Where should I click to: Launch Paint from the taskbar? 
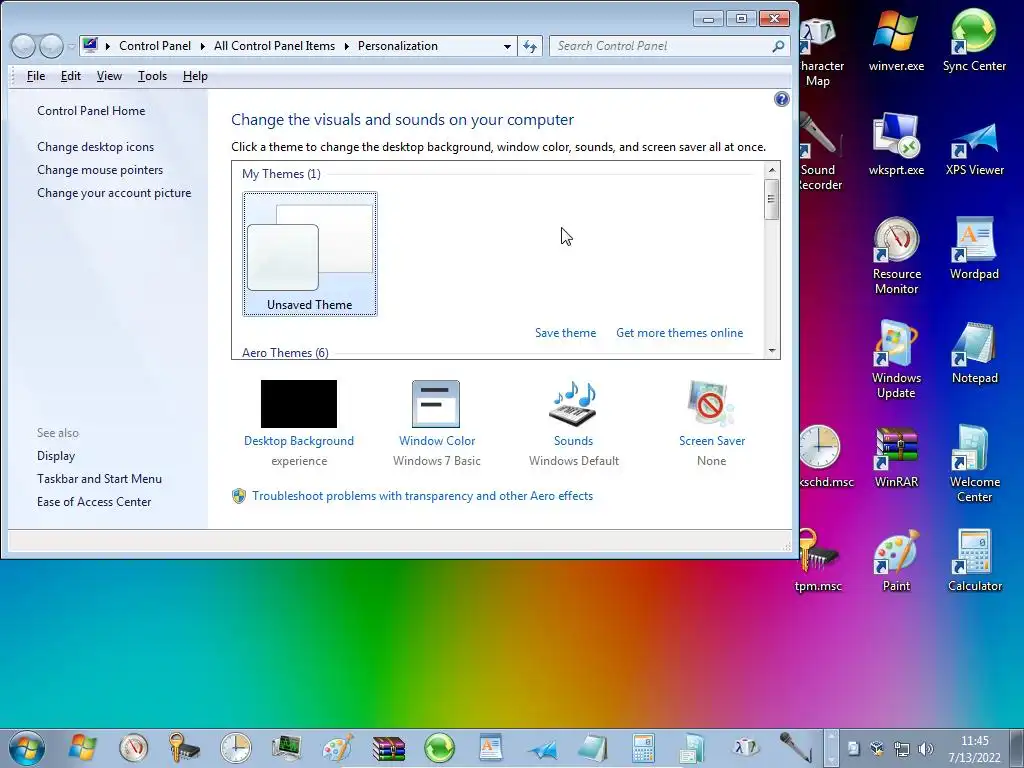338,748
